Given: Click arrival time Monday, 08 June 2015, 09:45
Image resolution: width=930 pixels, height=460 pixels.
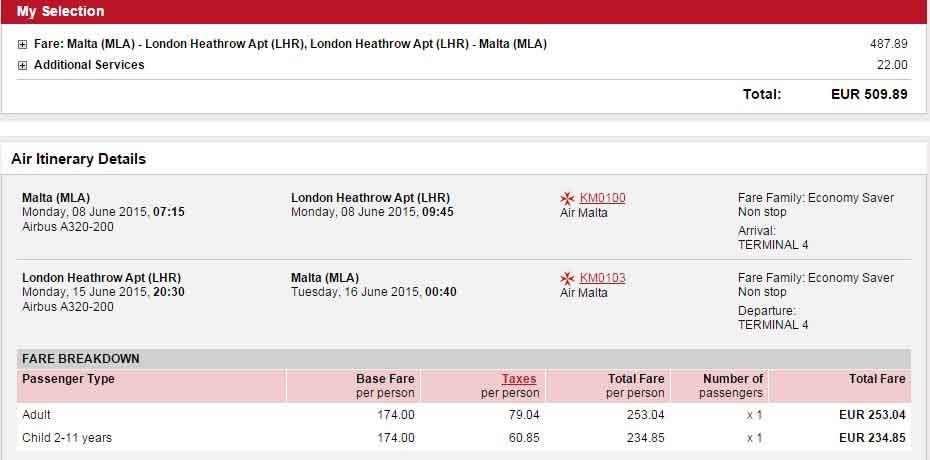Looking at the screenshot, I should (x=372, y=212).
